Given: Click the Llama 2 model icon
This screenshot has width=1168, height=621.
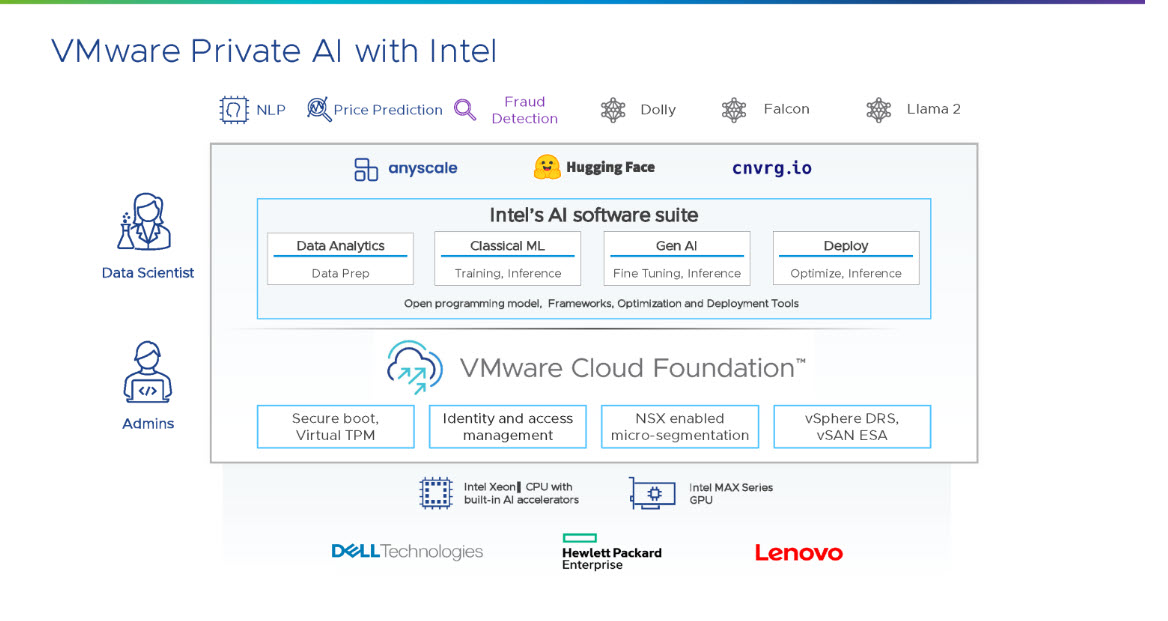Looking at the screenshot, I should pyautogui.click(x=878, y=110).
